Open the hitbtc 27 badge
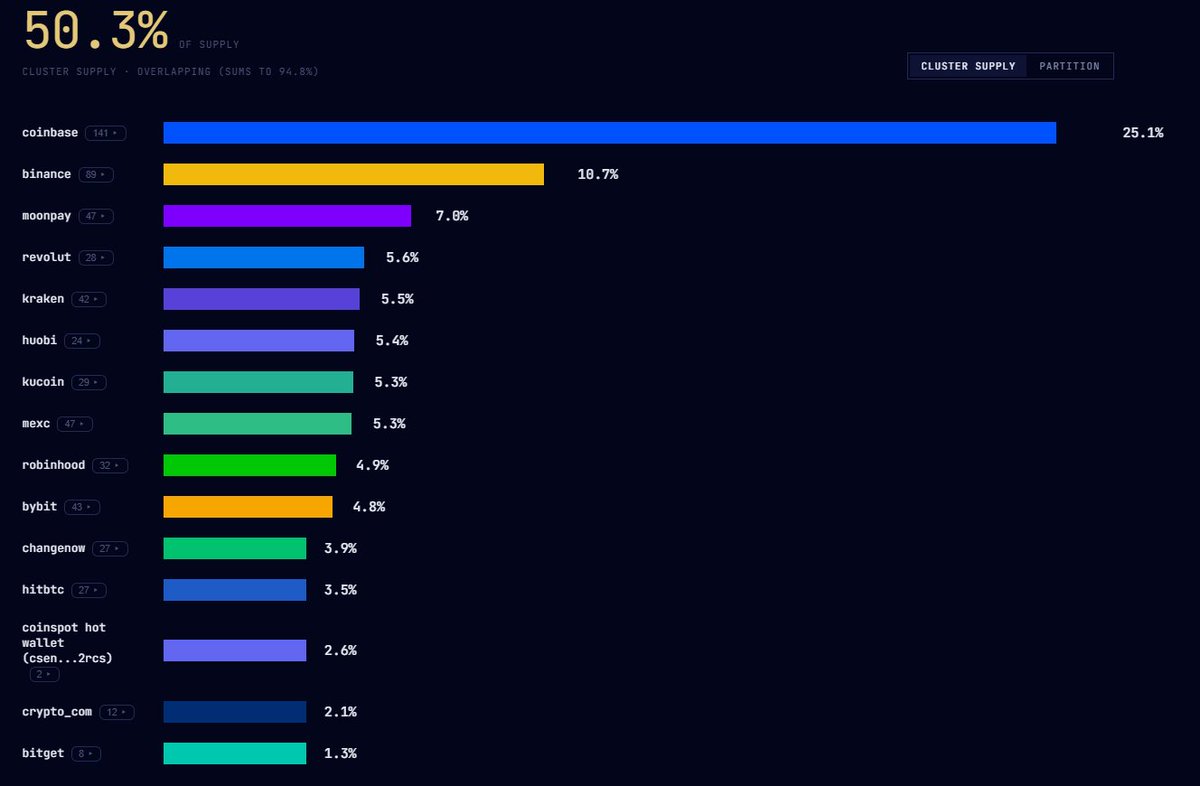Screen dimensions: 1200x786 tap(89, 590)
